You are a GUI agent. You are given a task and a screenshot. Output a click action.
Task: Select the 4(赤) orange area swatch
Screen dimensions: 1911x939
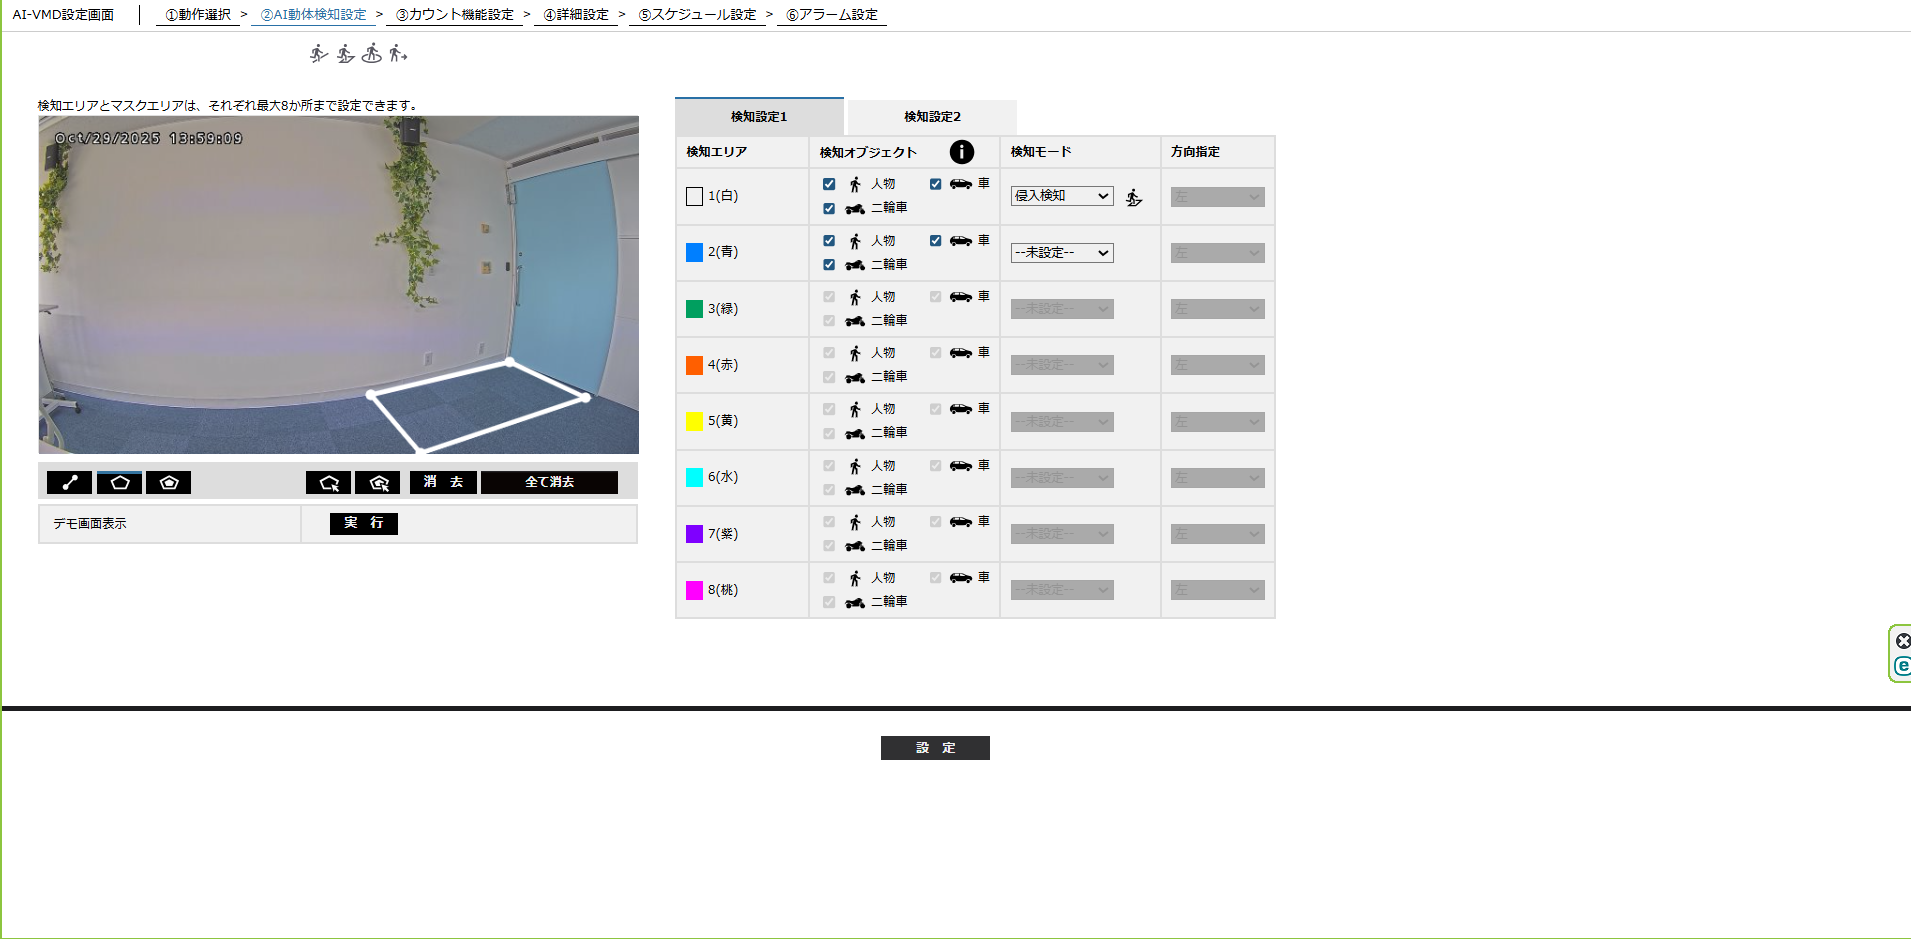[694, 365]
